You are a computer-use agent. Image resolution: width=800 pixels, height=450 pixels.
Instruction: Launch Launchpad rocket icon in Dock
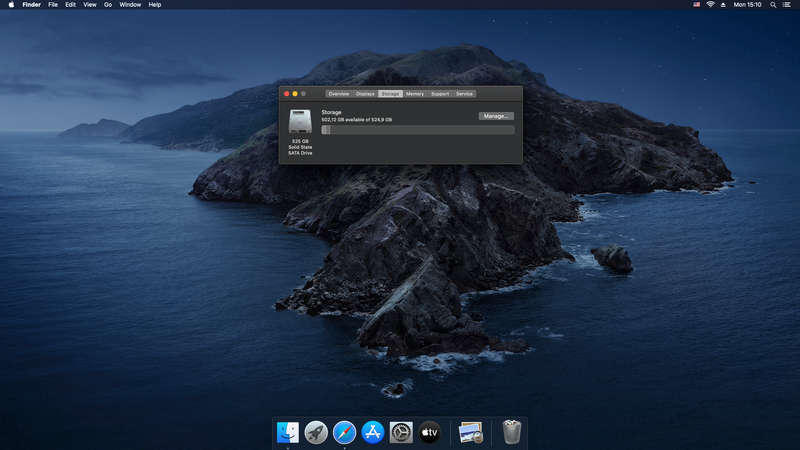coord(316,432)
